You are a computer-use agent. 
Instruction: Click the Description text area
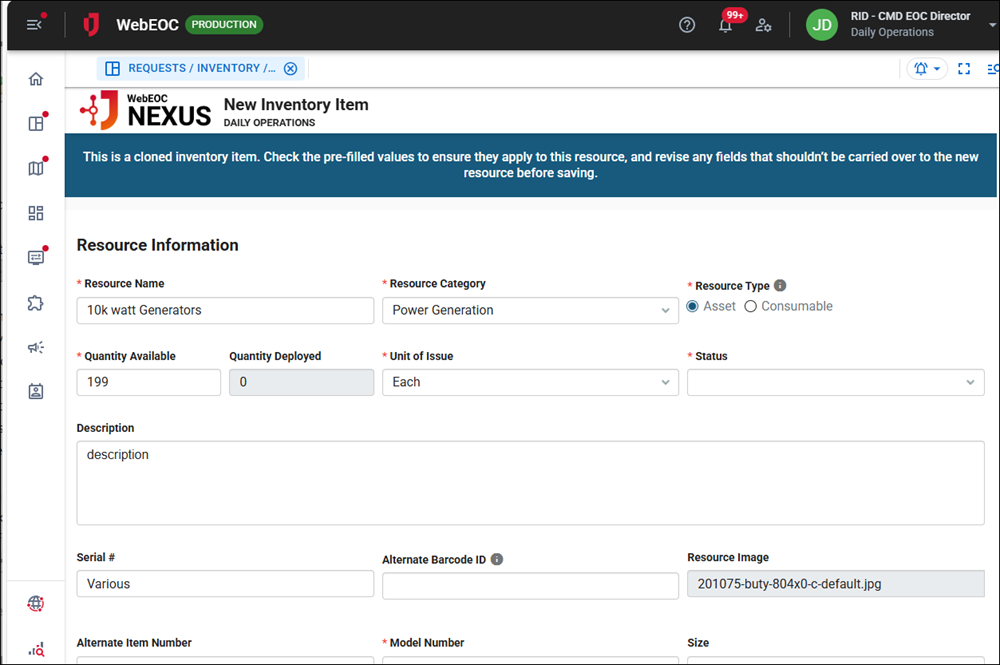pyautogui.click(x=530, y=482)
